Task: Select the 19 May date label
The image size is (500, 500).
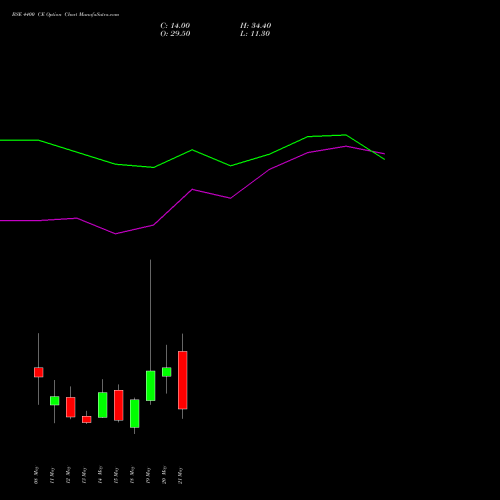Action: tap(148, 475)
